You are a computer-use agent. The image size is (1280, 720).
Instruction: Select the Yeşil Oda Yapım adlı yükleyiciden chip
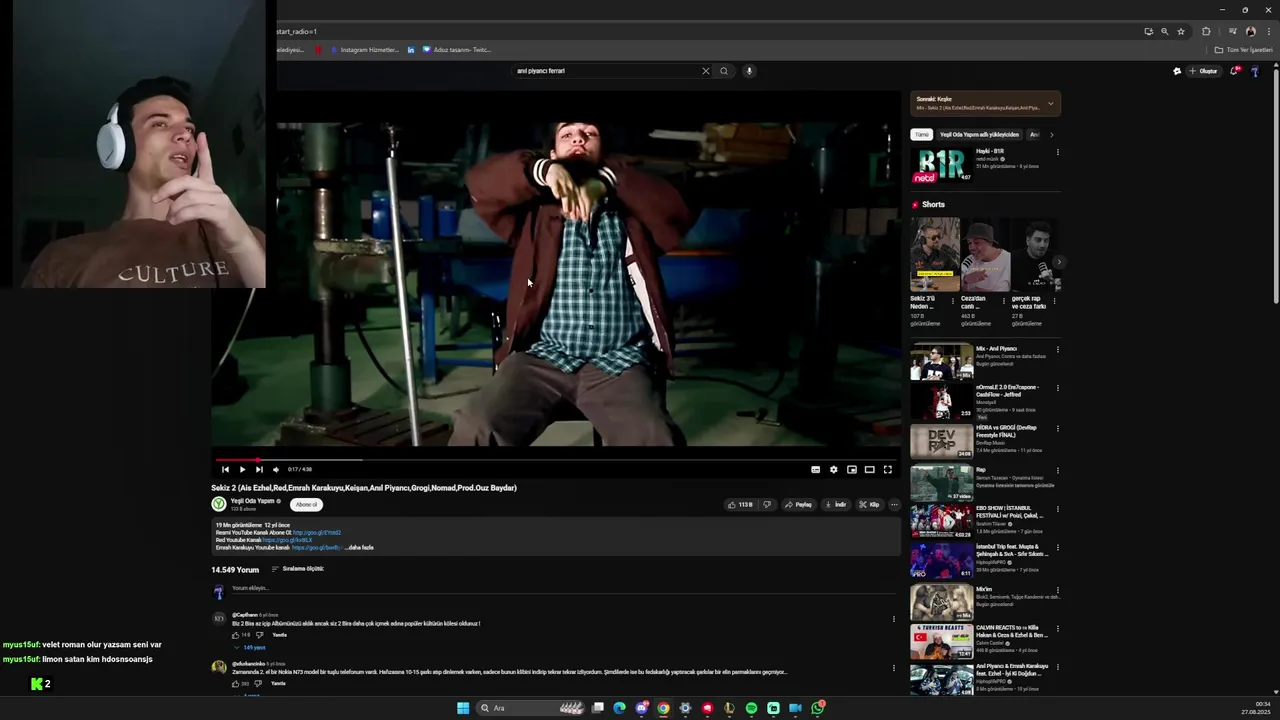click(x=979, y=134)
